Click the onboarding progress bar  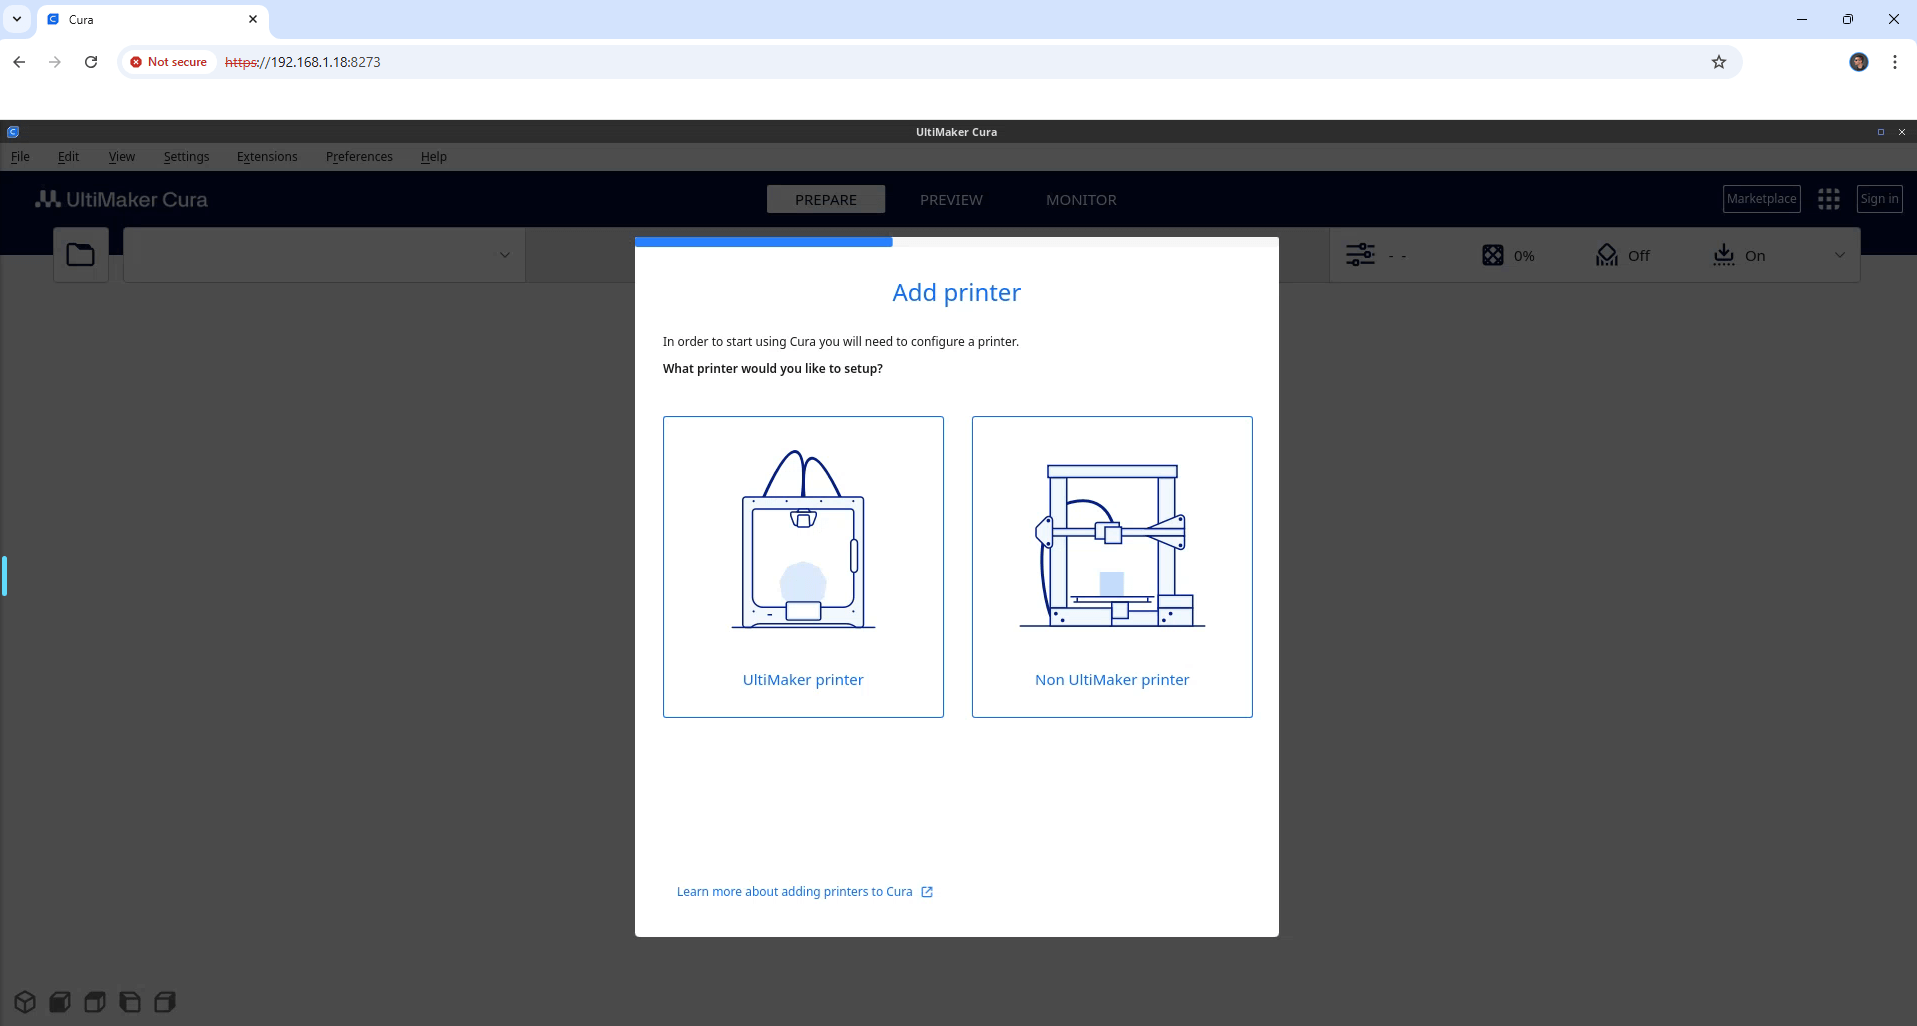coord(957,241)
